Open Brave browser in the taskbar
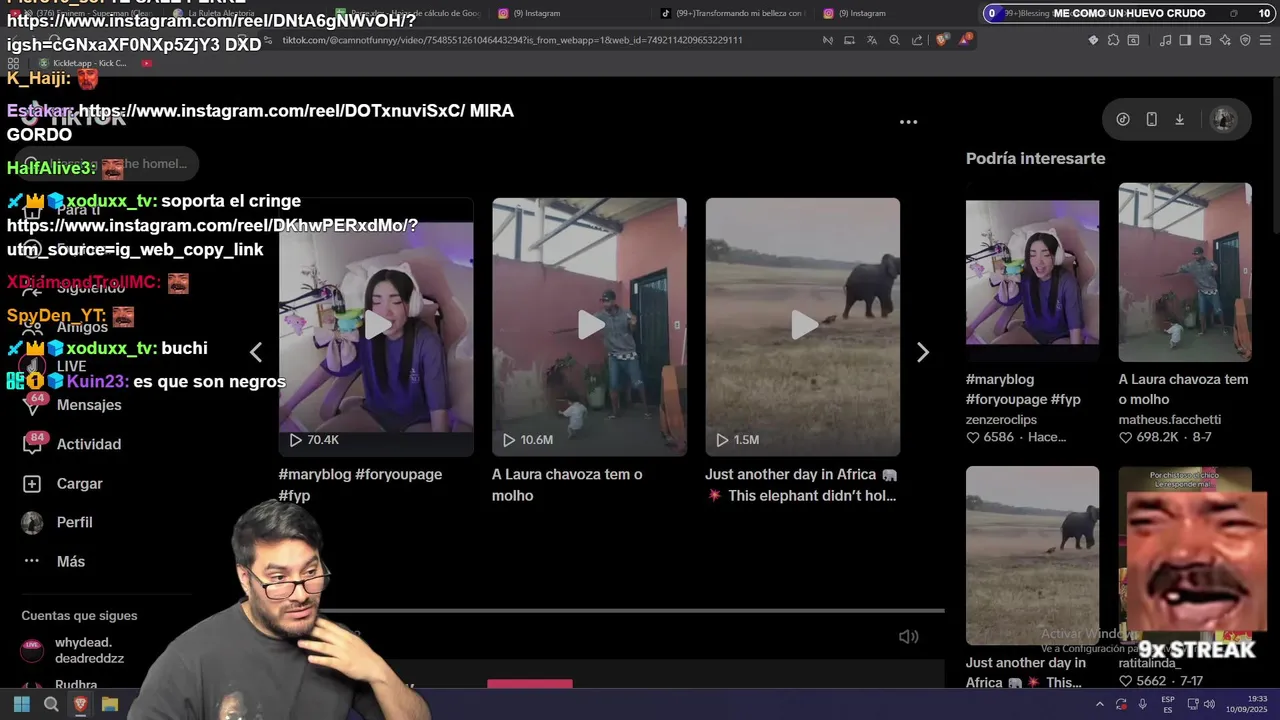This screenshot has height=720, width=1280. pos(81,704)
